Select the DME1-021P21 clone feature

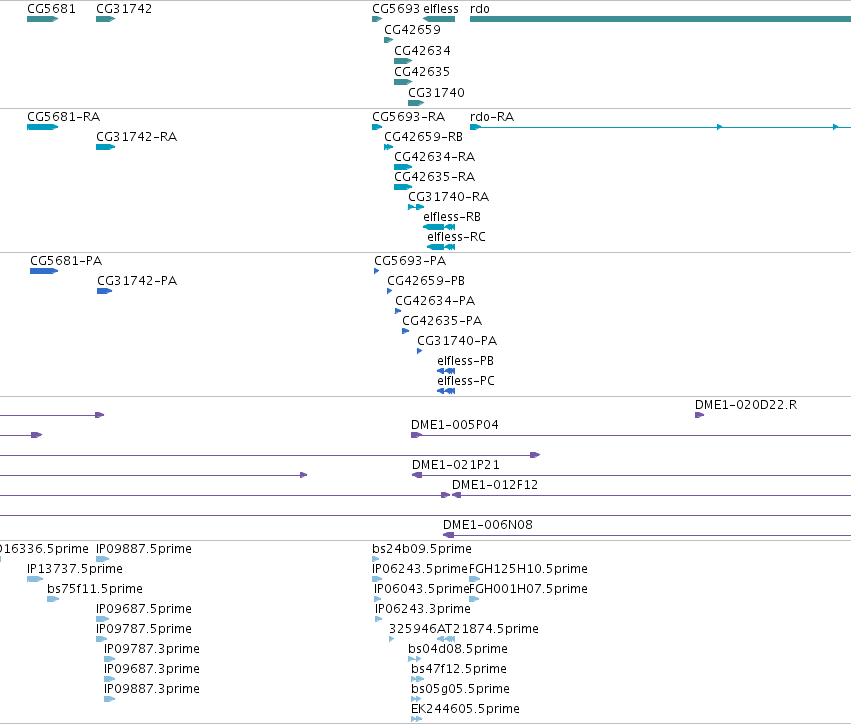[631, 475]
